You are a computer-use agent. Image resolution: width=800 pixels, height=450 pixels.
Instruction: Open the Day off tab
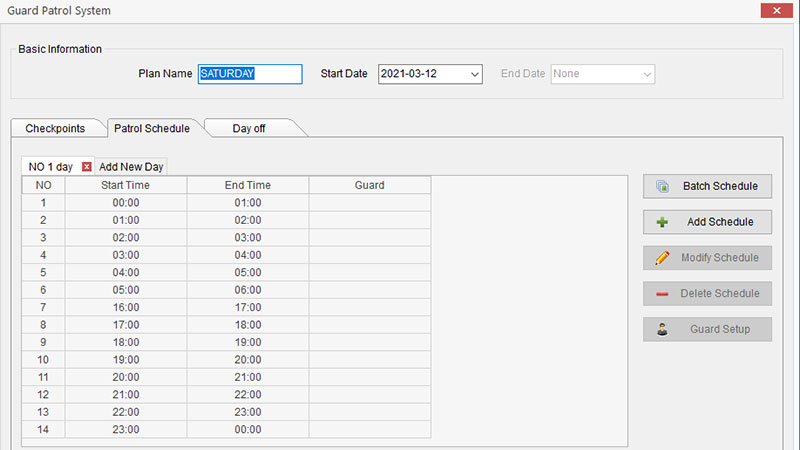pyautogui.click(x=249, y=128)
